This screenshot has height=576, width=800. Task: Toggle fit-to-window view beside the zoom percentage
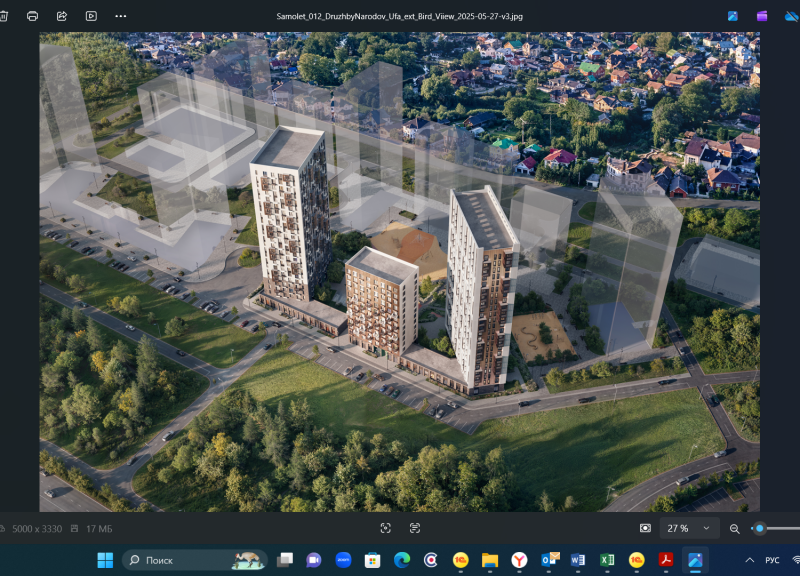645,528
